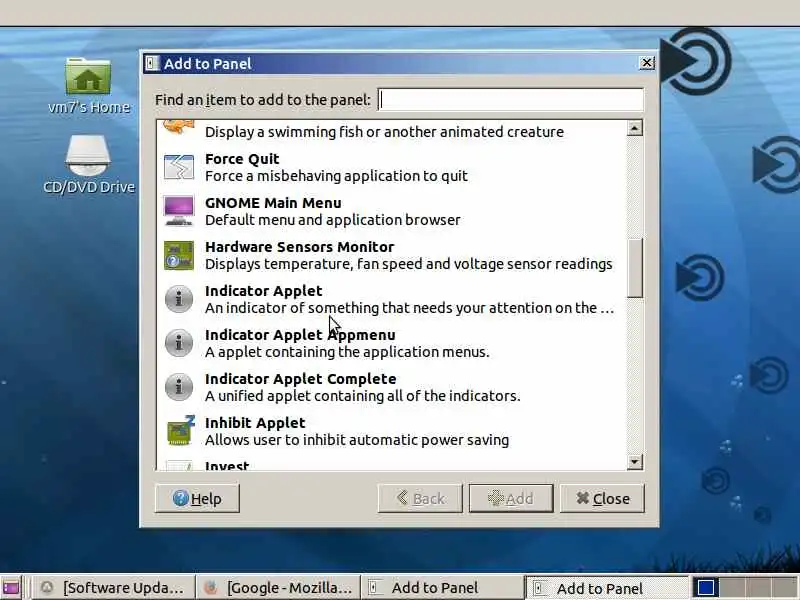Click the list scrollbar up arrow

pyautogui.click(x=634, y=128)
